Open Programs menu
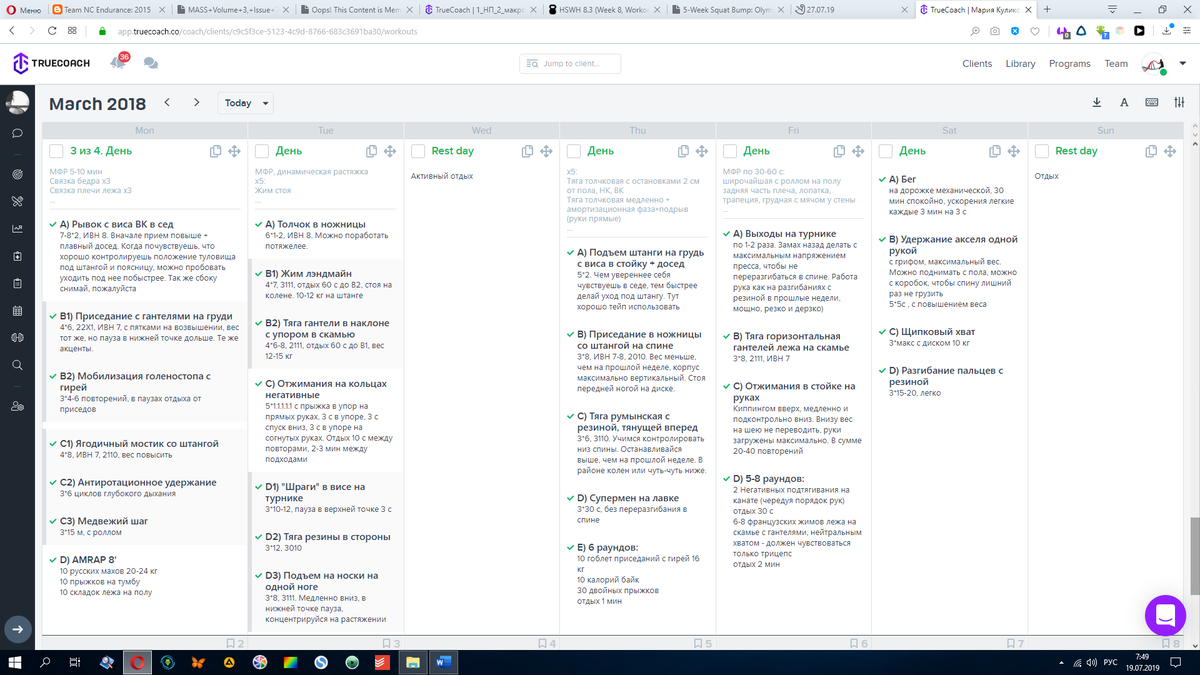 tap(1070, 64)
